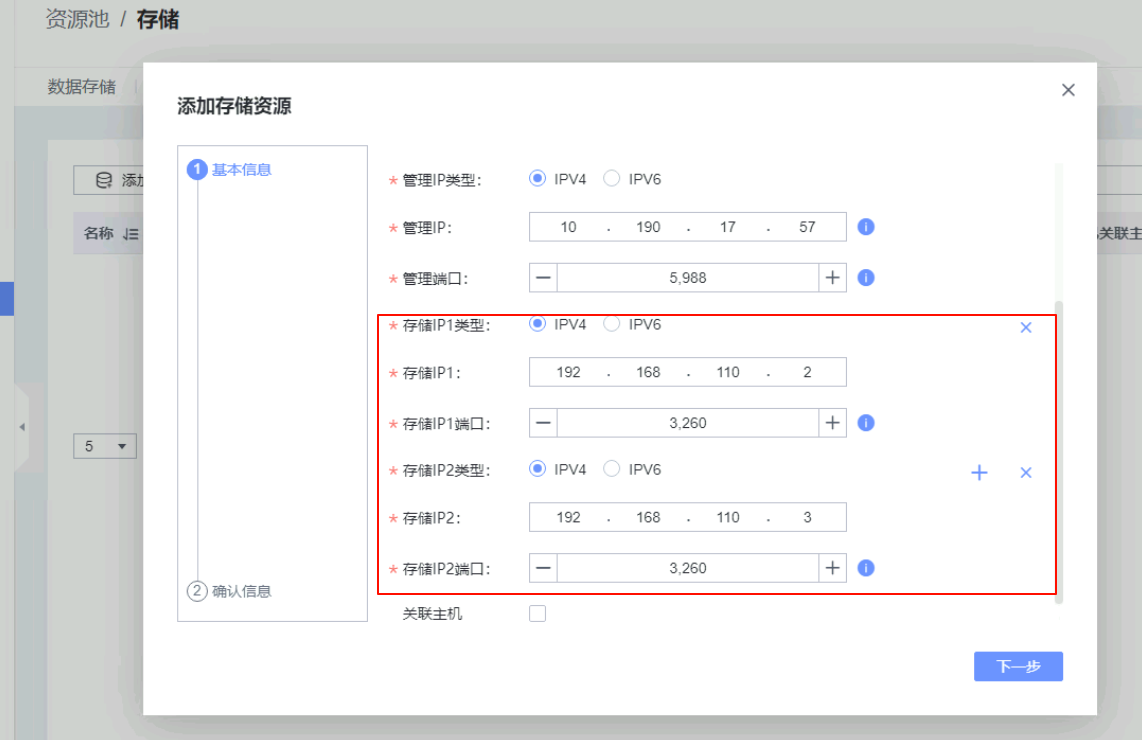Add another storage IP with plus icon
This screenshot has width=1142, height=740.
(979, 473)
